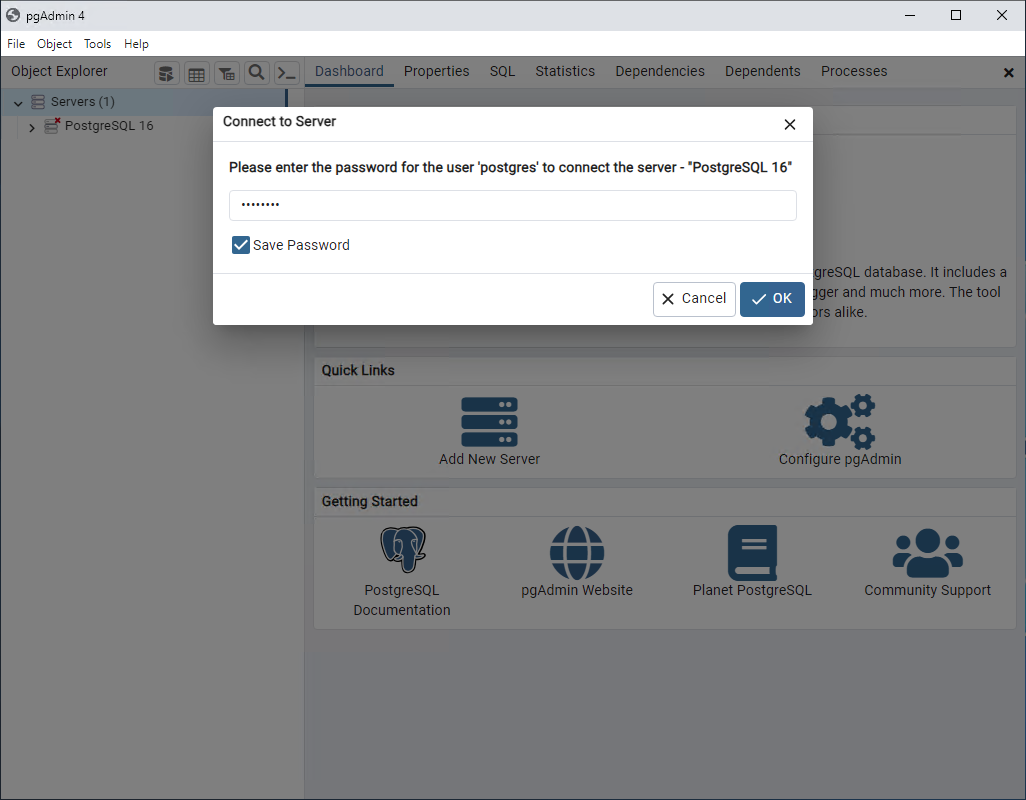This screenshot has height=800, width=1026.
Task: Click the Configure pgAdmin link text
Action: 840,459
